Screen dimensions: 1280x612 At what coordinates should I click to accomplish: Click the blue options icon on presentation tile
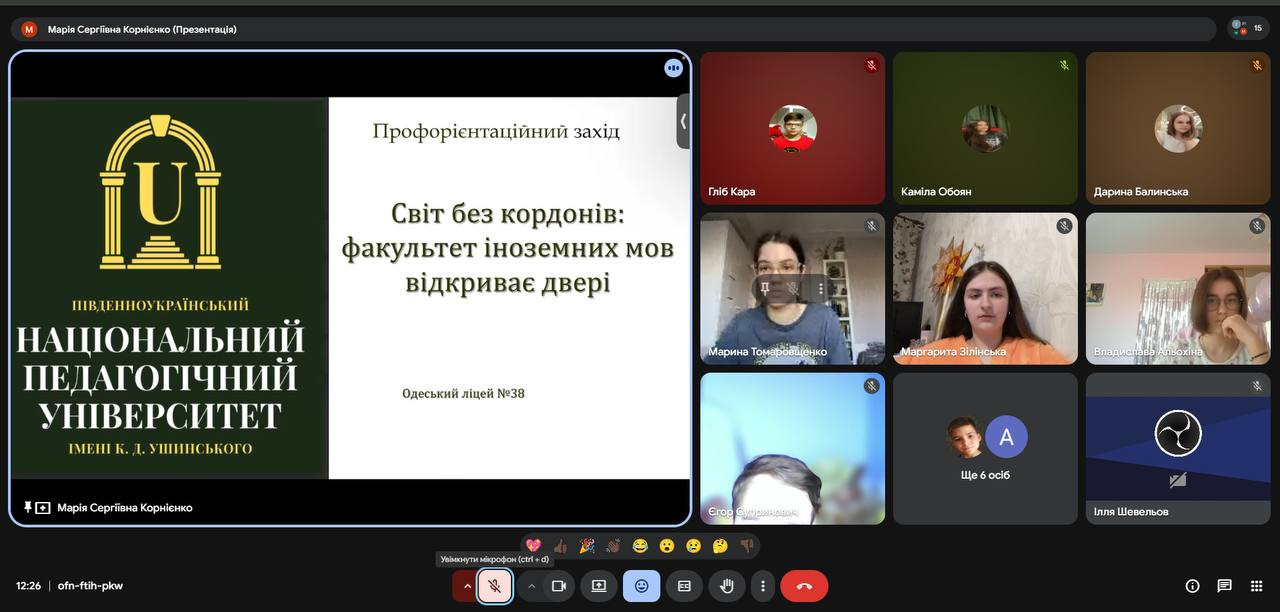(x=674, y=68)
